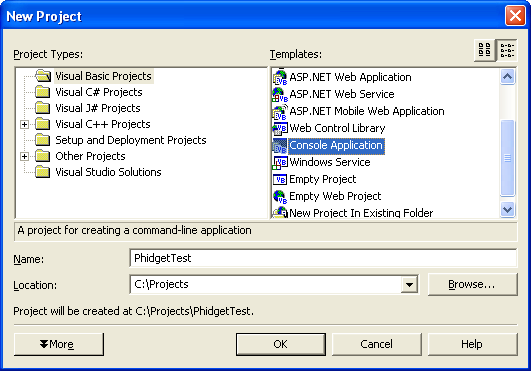The height and width of the screenshot is (371, 531).
Task: Select the ASP.NET Web Application template icon
Action: click(x=280, y=78)
